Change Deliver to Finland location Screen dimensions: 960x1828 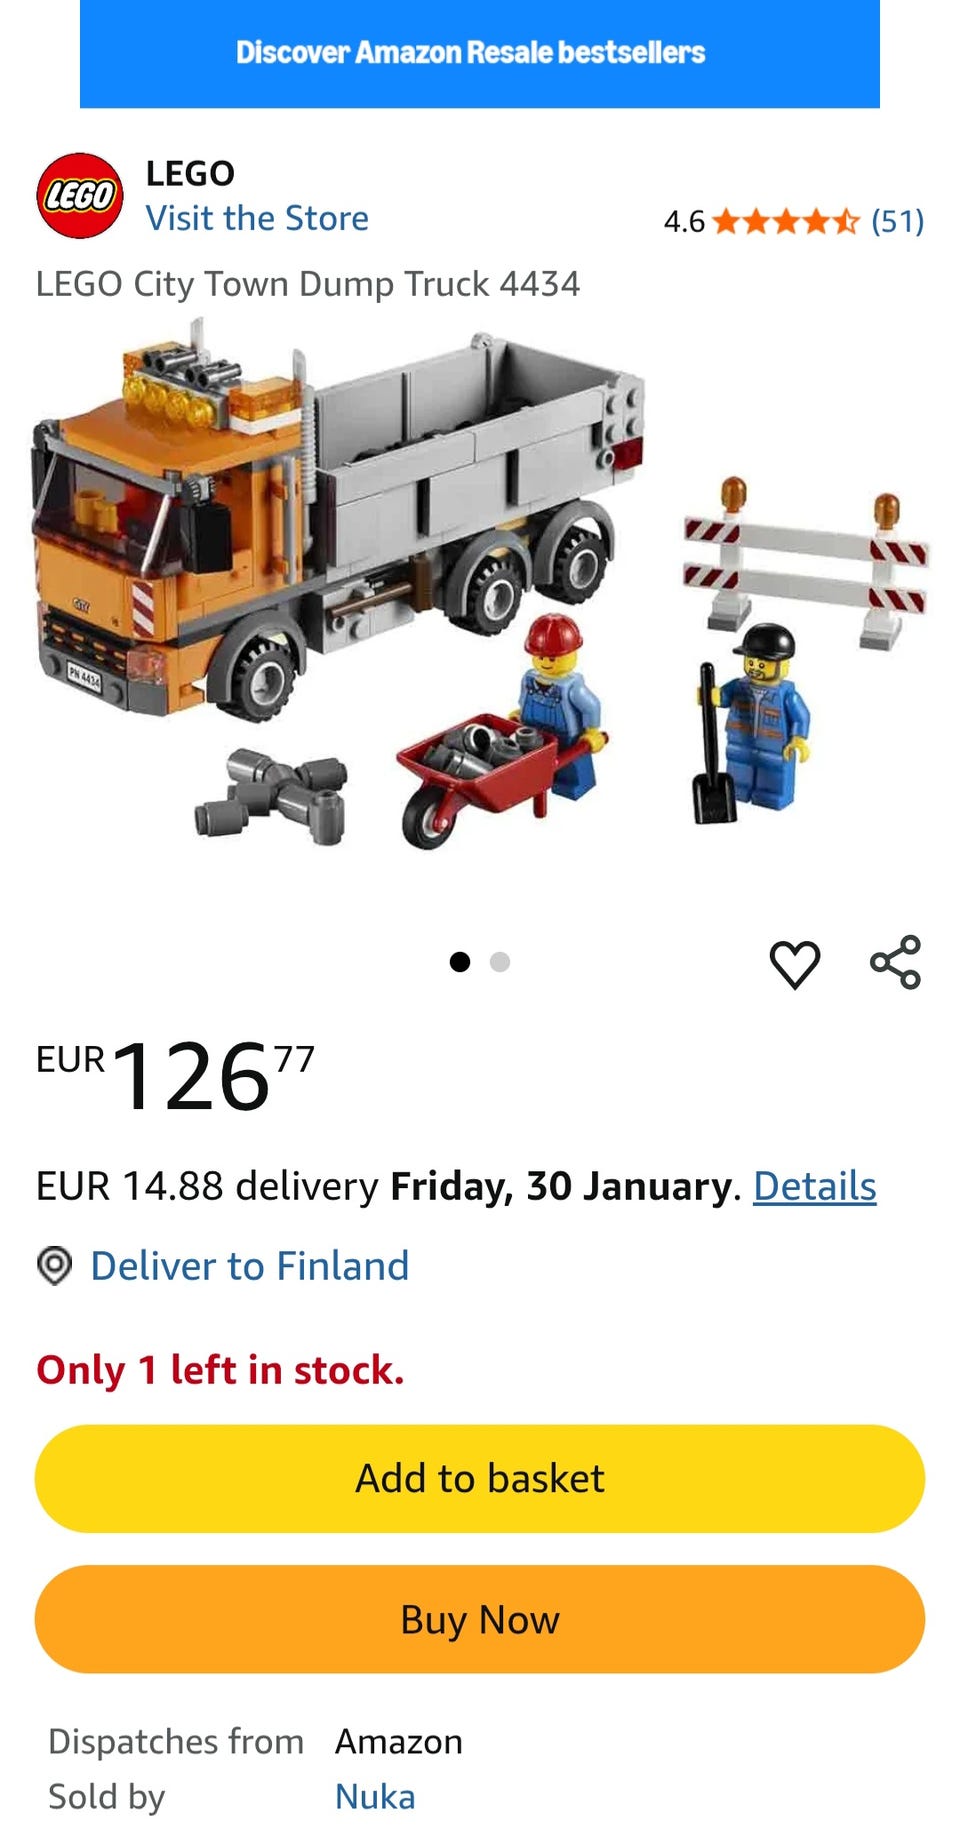(x=250, y=1266)
